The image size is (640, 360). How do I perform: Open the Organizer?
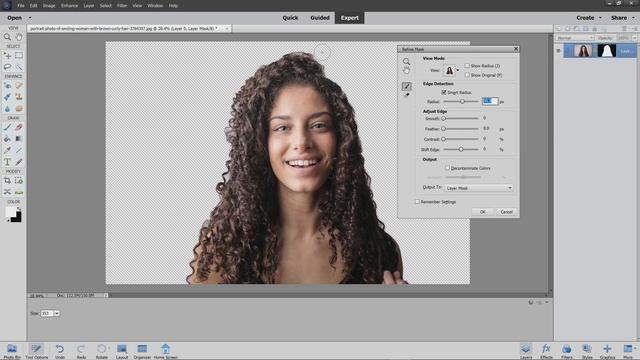[x=142, y=351]
